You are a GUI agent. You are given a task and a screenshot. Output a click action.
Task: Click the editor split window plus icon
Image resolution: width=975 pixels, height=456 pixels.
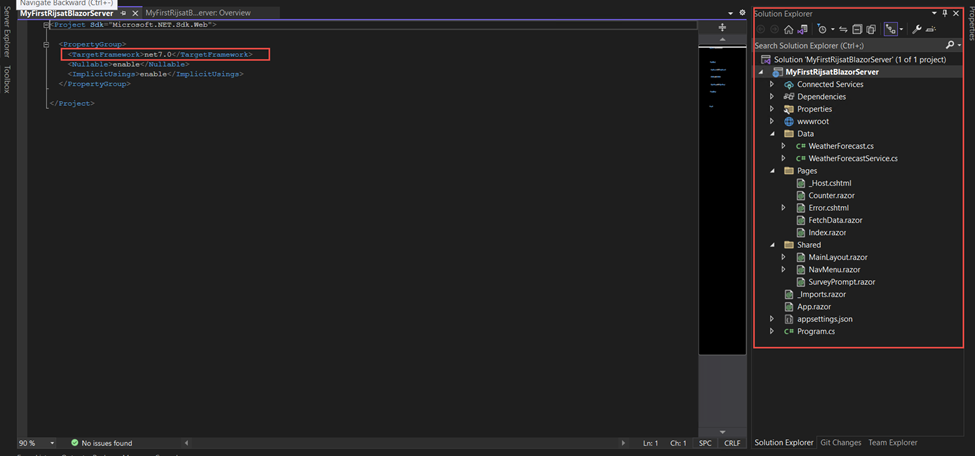coord(722,28)
